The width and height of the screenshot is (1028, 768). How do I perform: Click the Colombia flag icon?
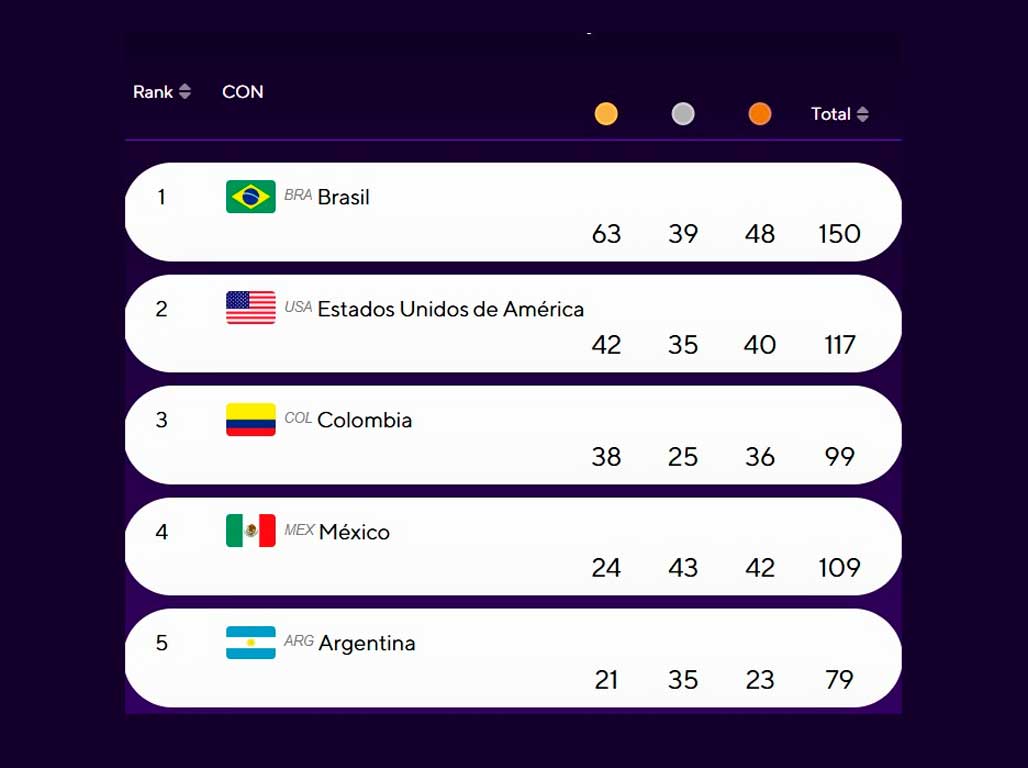pyautogui.click(x=251, y=420)
